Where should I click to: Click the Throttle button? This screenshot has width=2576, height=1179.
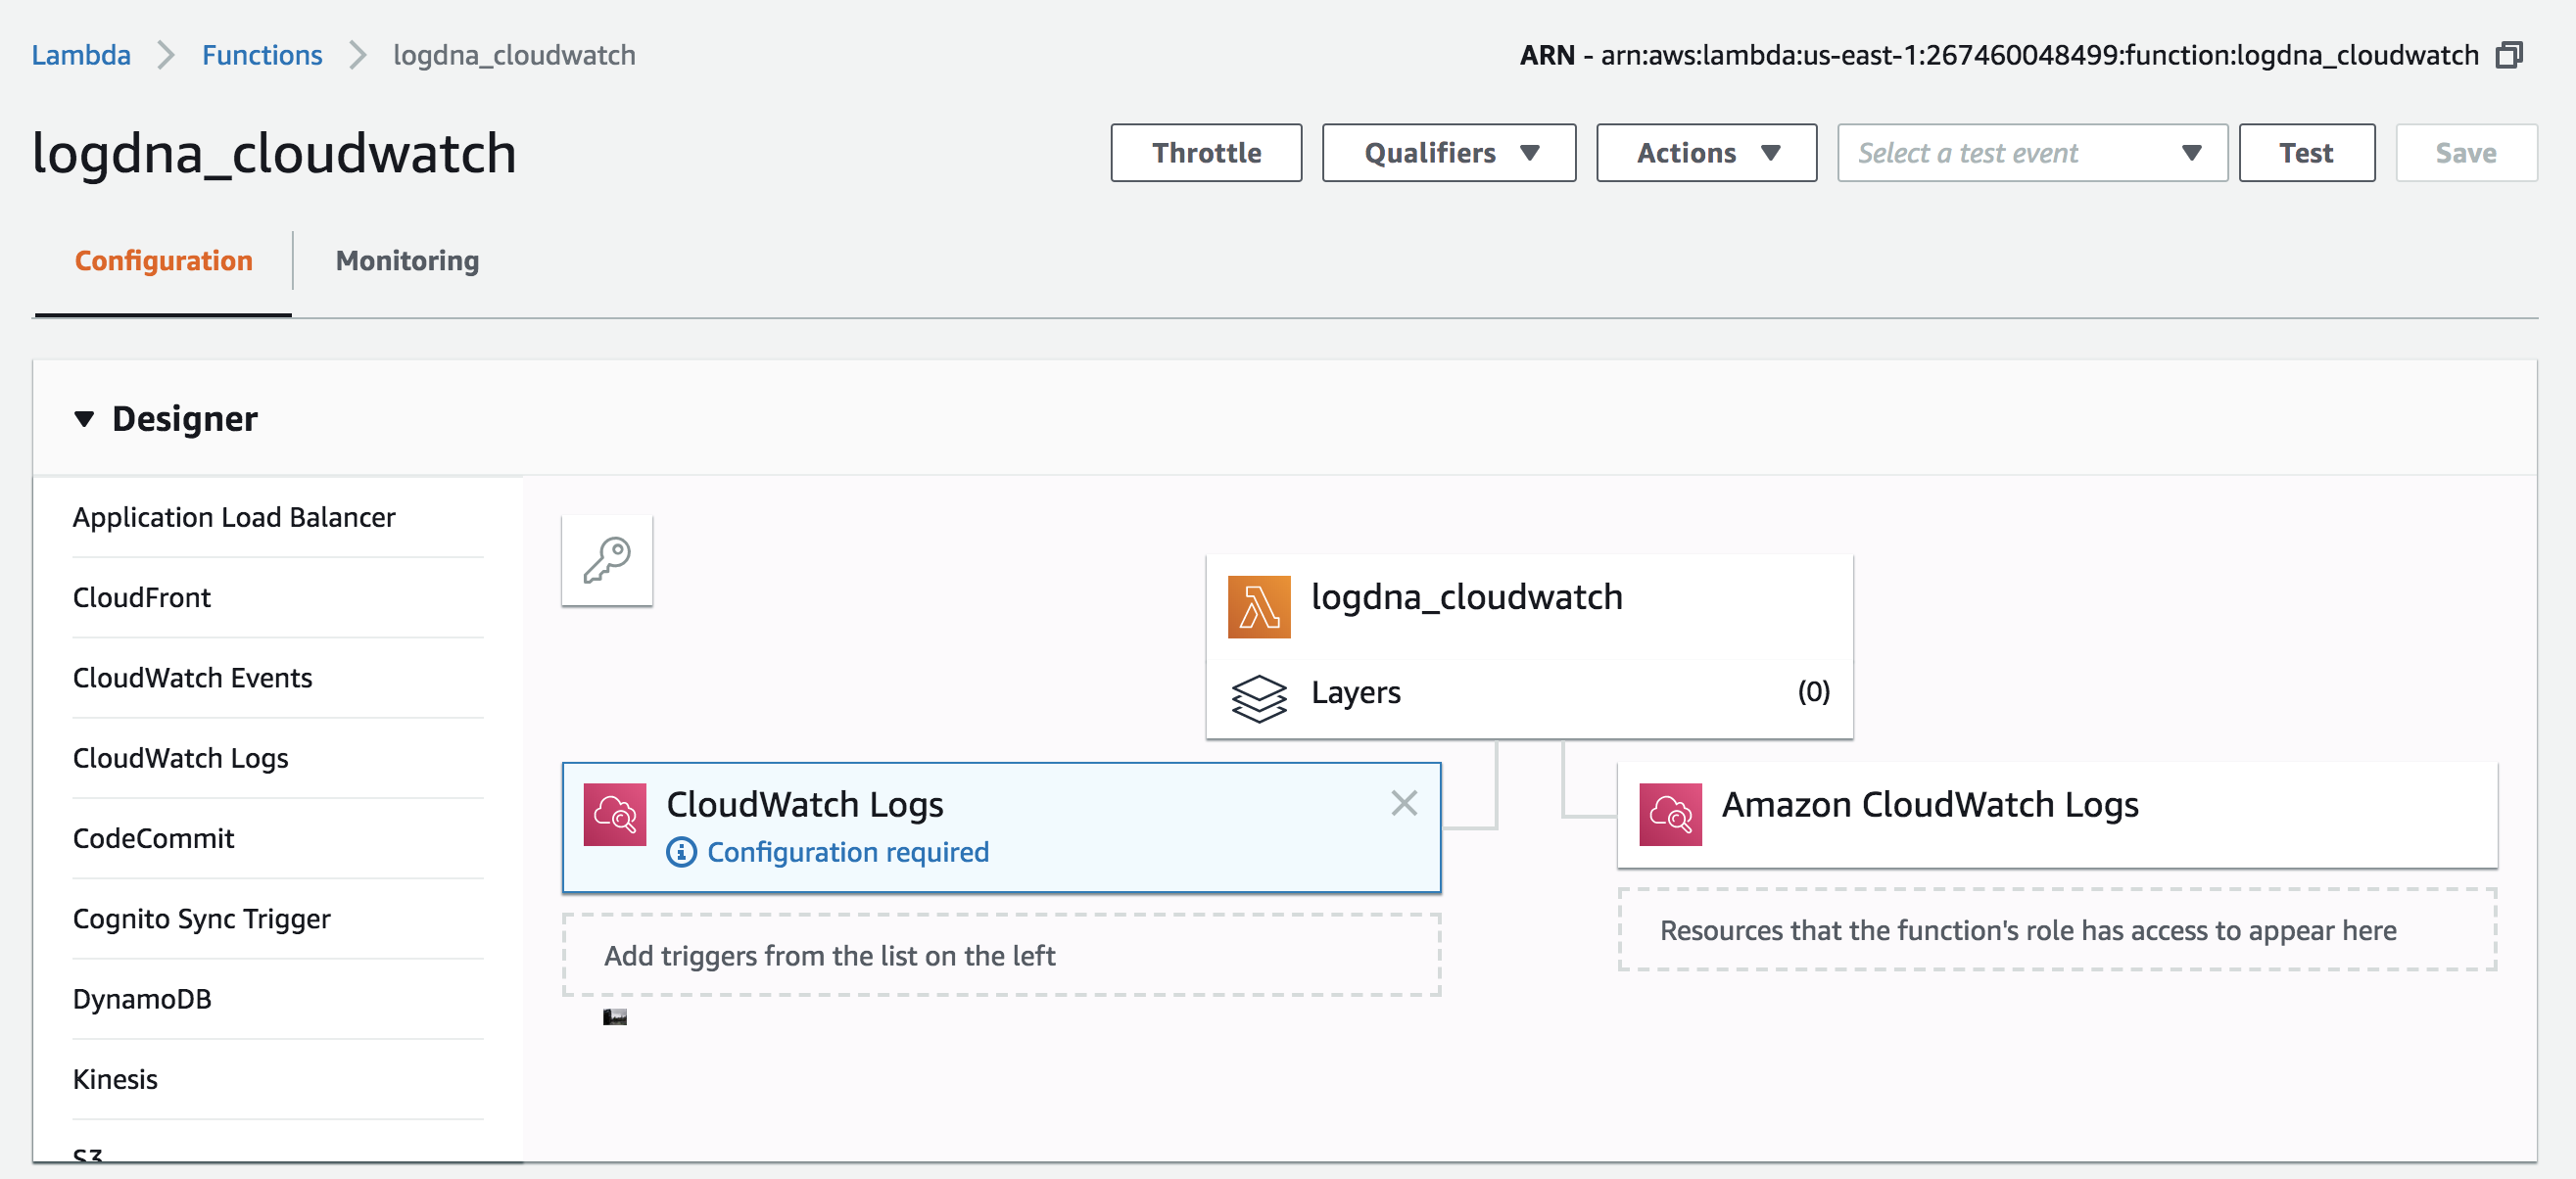coord(1205,153)
